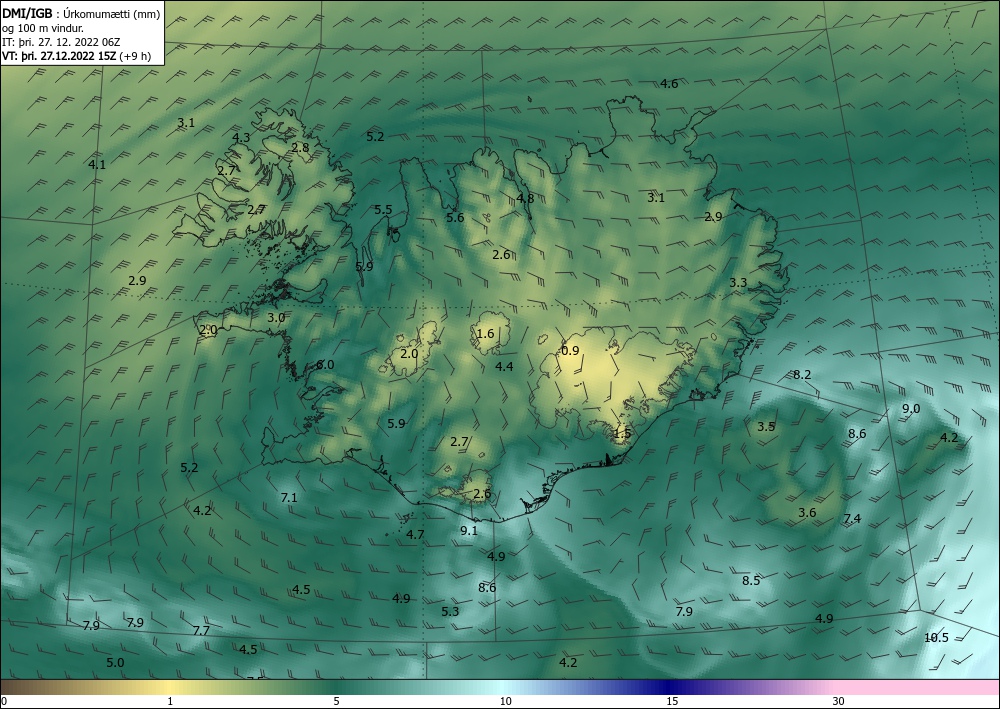Click the 9.0 value in the southeast sea
This screenshot has height=709, width=1000.
[911, 409]
